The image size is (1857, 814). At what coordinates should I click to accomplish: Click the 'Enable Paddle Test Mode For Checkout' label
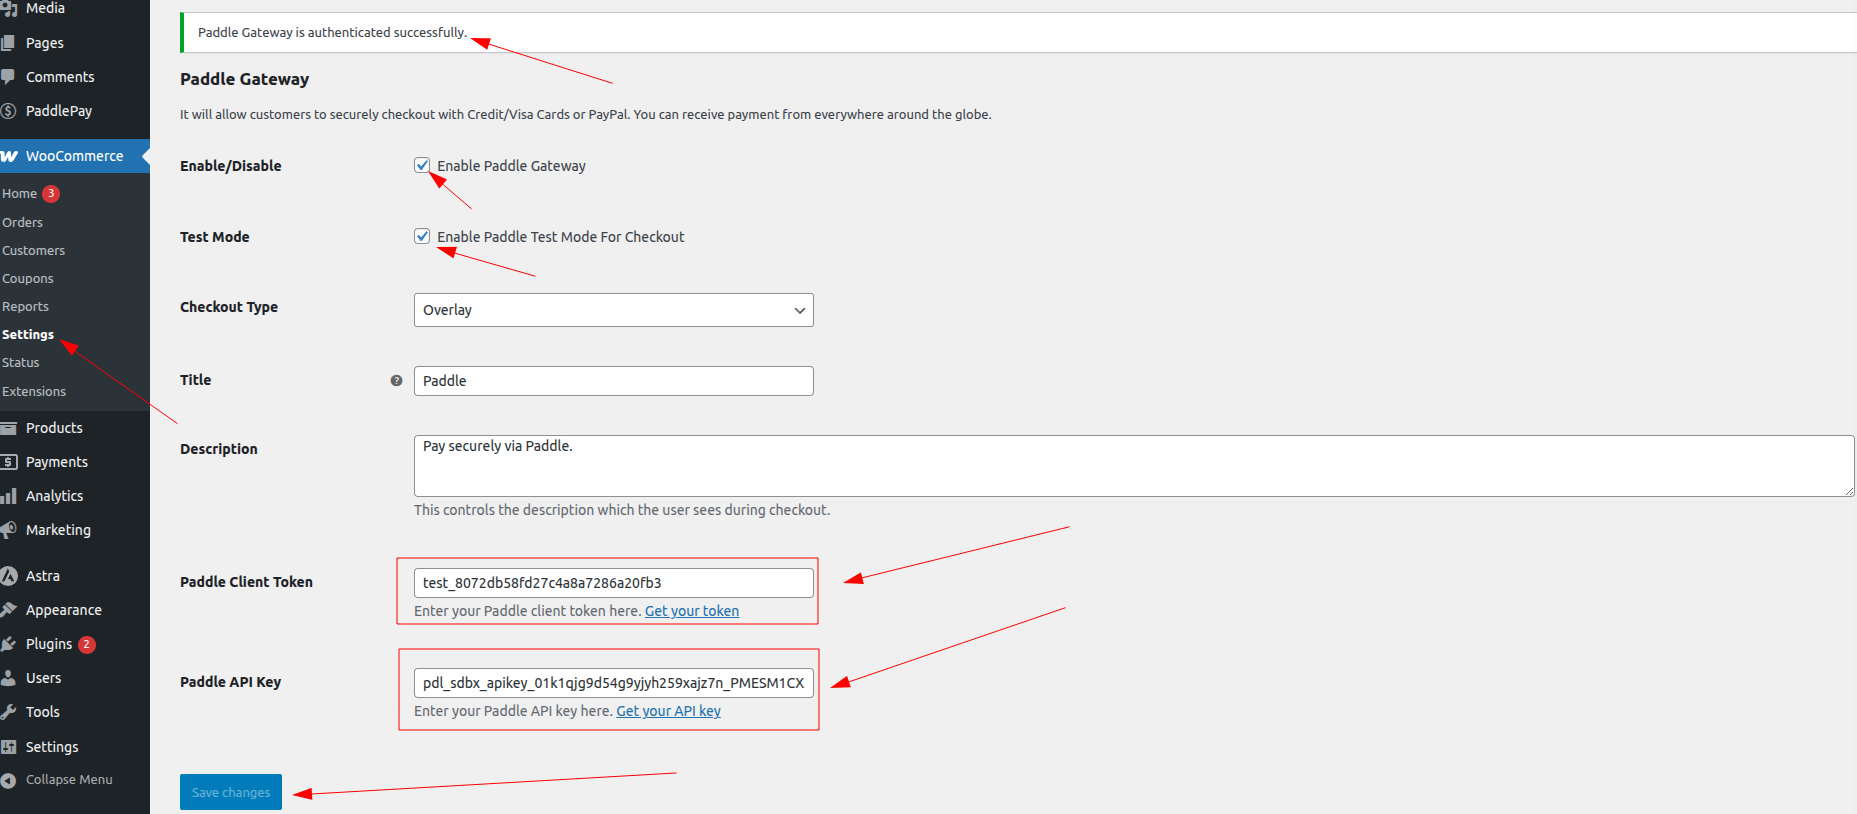[x=560, y=237]
